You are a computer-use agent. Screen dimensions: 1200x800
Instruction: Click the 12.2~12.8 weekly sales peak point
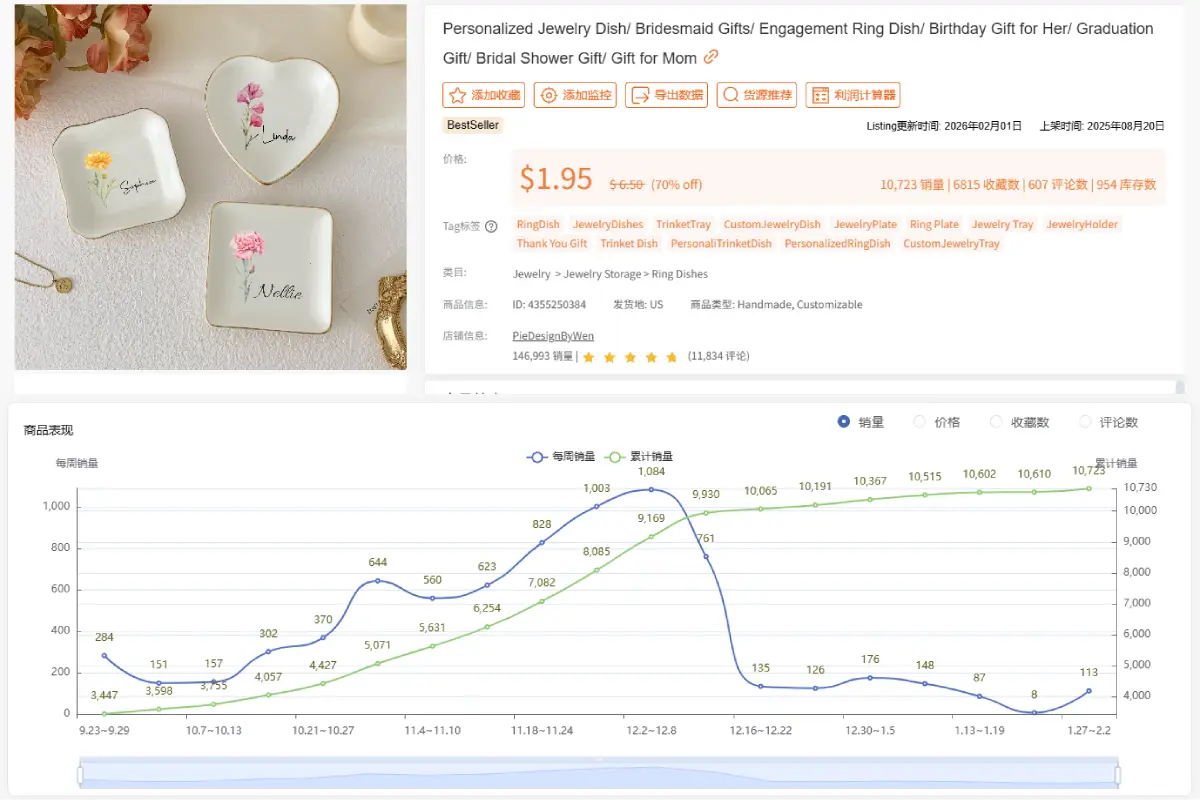click(652, 489)
